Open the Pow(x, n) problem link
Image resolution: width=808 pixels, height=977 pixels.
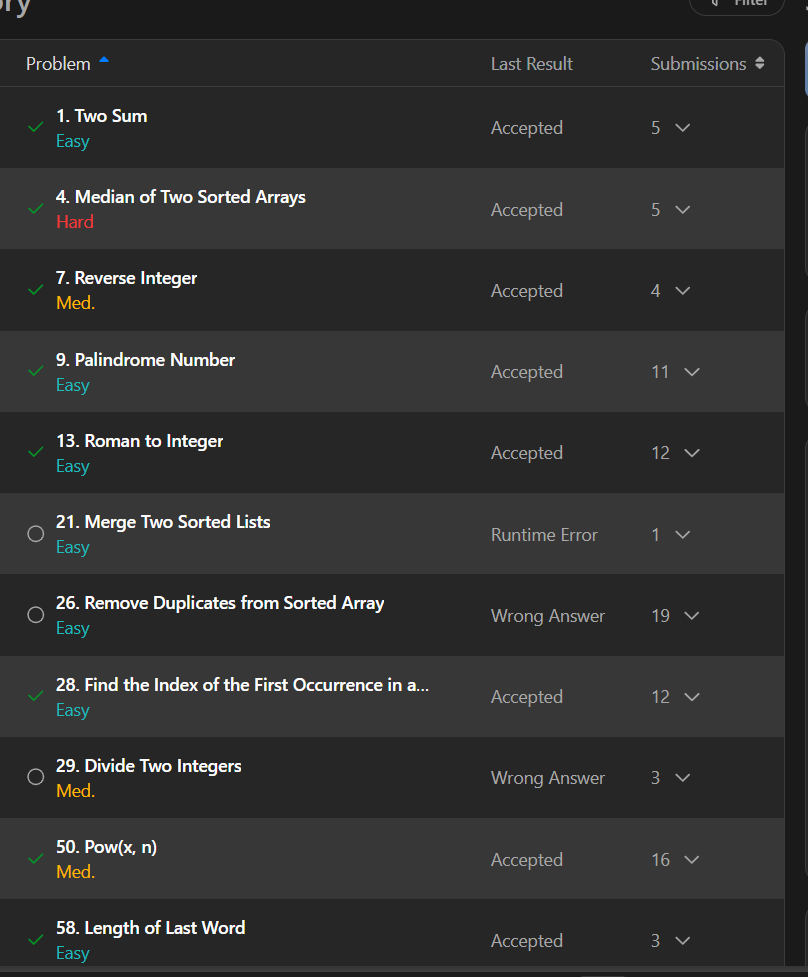pyautogui.click(x=107, y=847)
